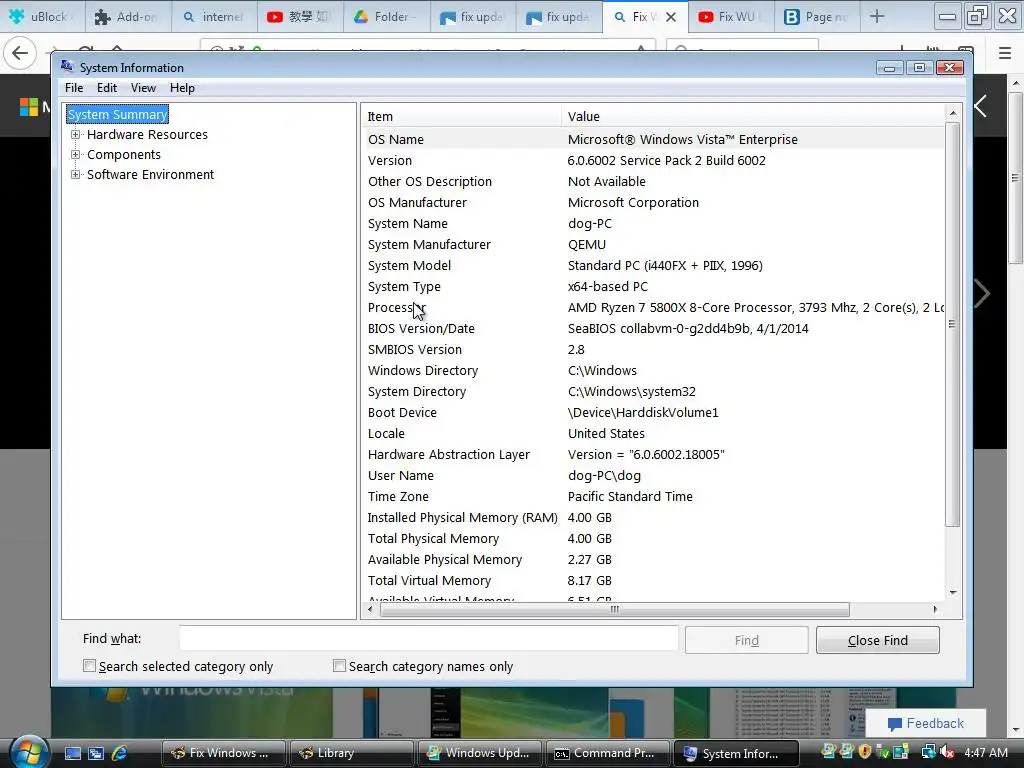
Task: Select the OS Name row
Action: (653, 139)
